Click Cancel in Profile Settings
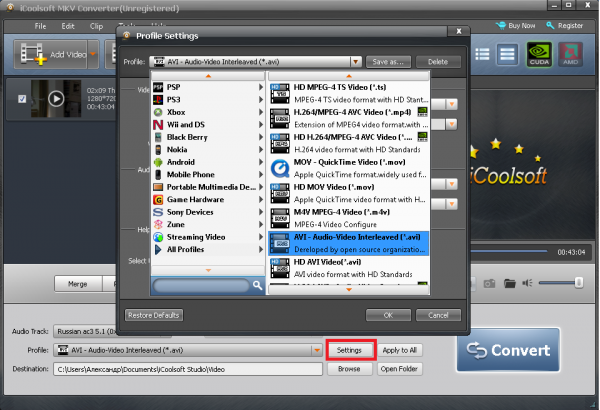This screenshot has height=410, width=600. (x=438, y=315)
